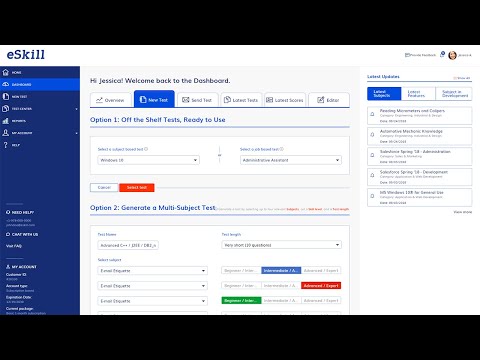Open the Test length dropdown showing Very short

click(x=281, y=245)
